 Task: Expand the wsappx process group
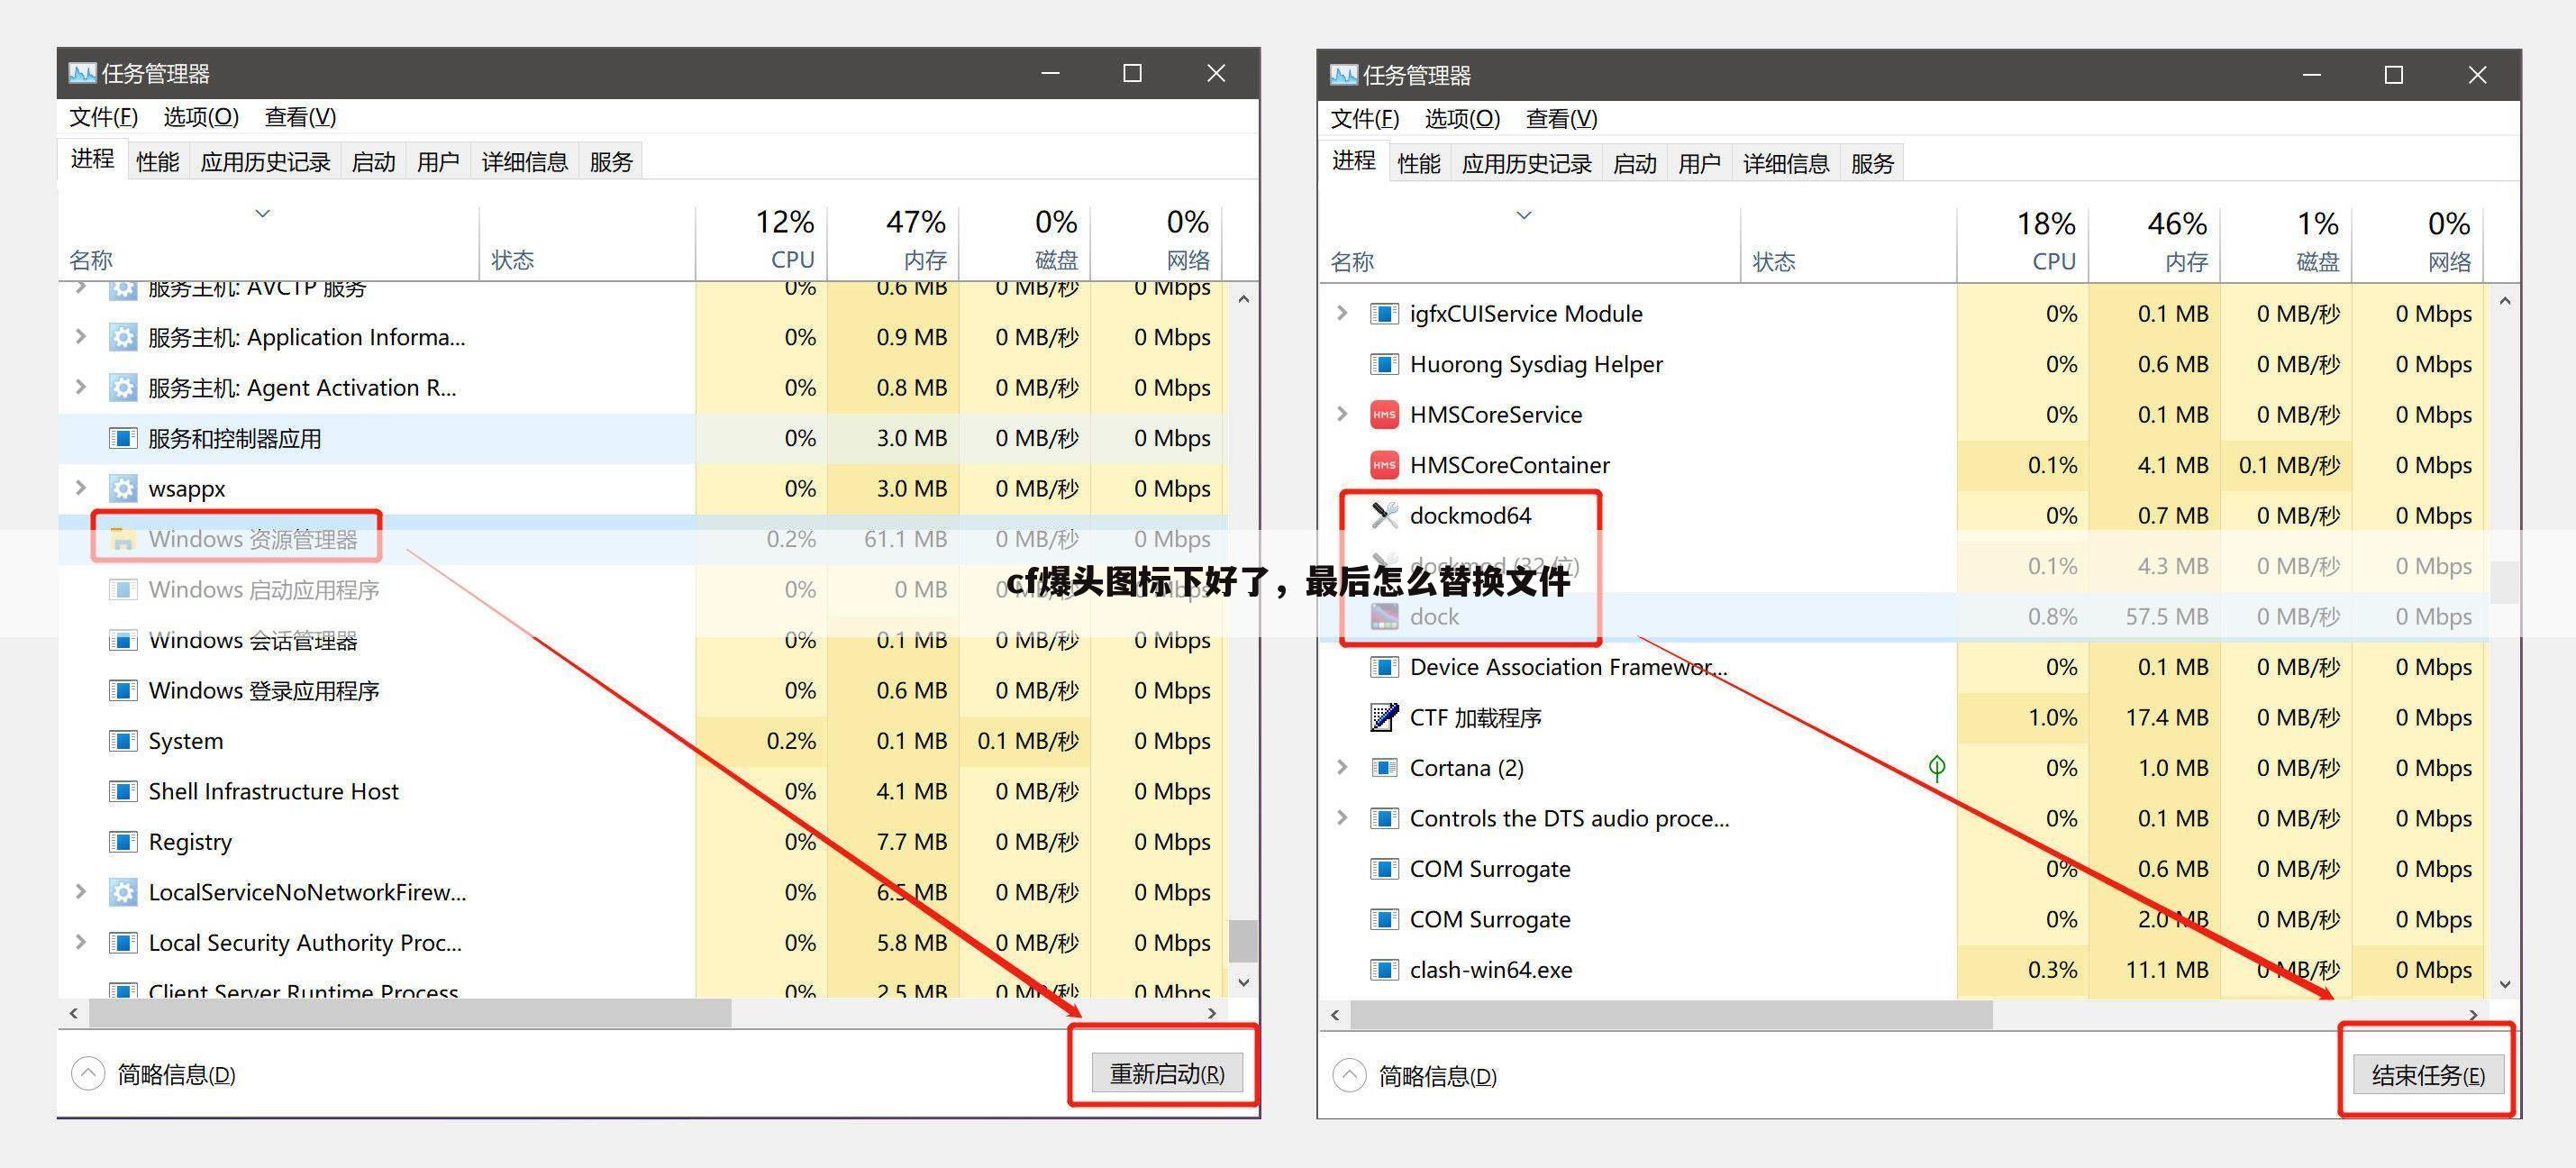point(80,488)
